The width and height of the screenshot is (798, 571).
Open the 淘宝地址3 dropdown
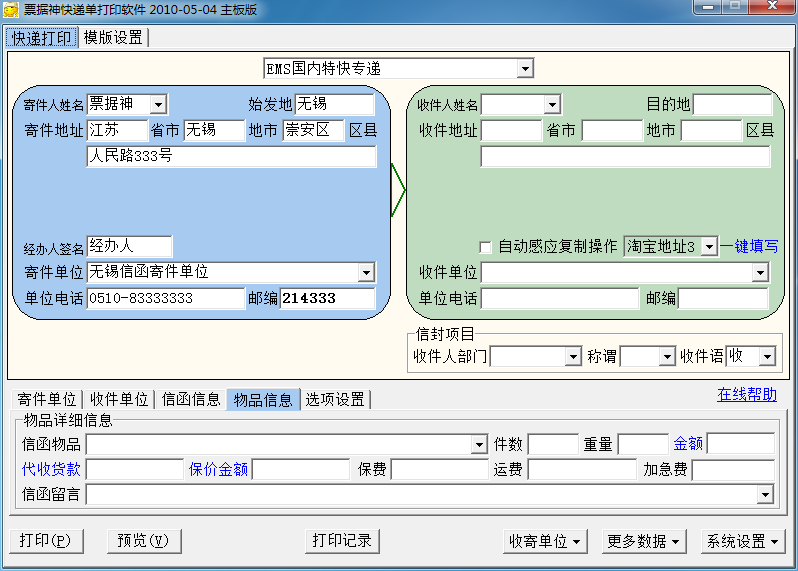pyautogui.click(x=709, y=247)
